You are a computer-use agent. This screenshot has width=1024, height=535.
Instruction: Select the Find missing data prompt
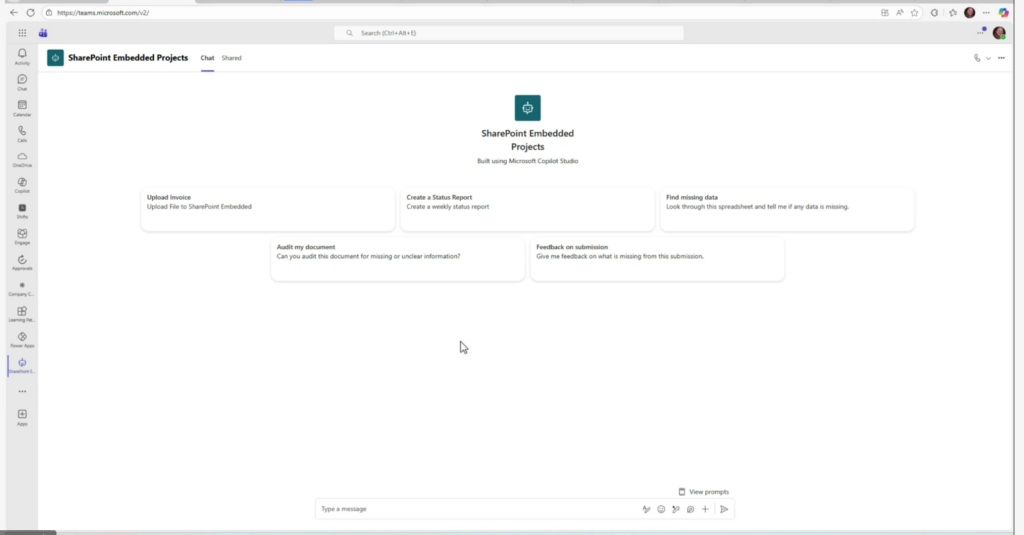point(787,210)
